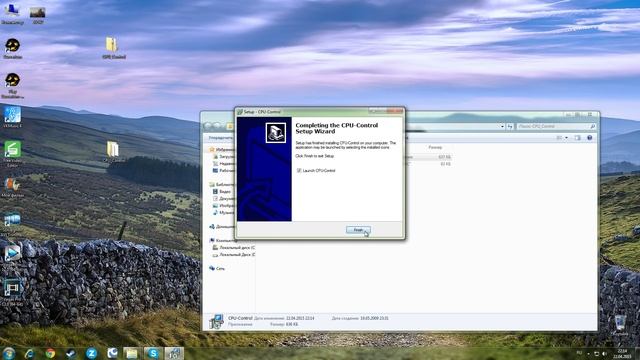
Task: Click the white crescent app taskbar icon
Action: click(x=112, y=353)
